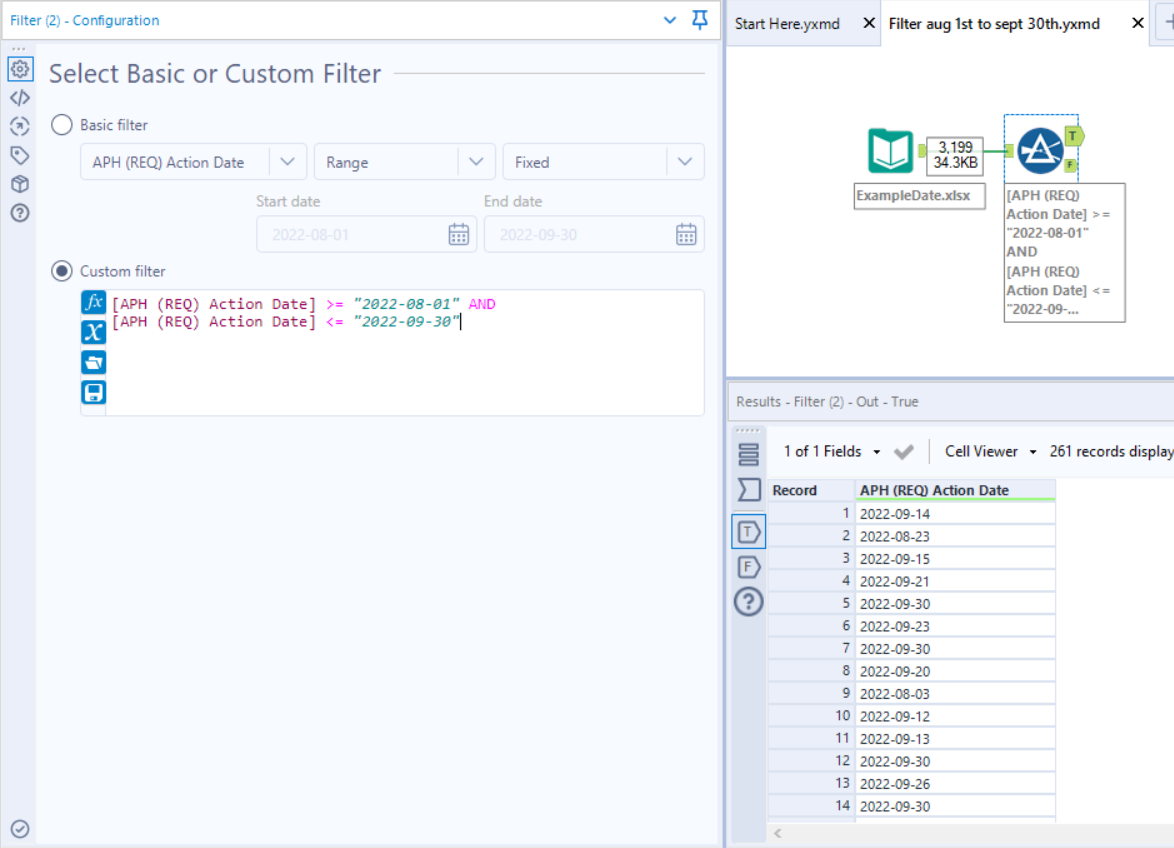This screenshot has width=1174, height=848.
Task: Open the APH (REQ) Action Date field dropdown
Action: point(288,161)
